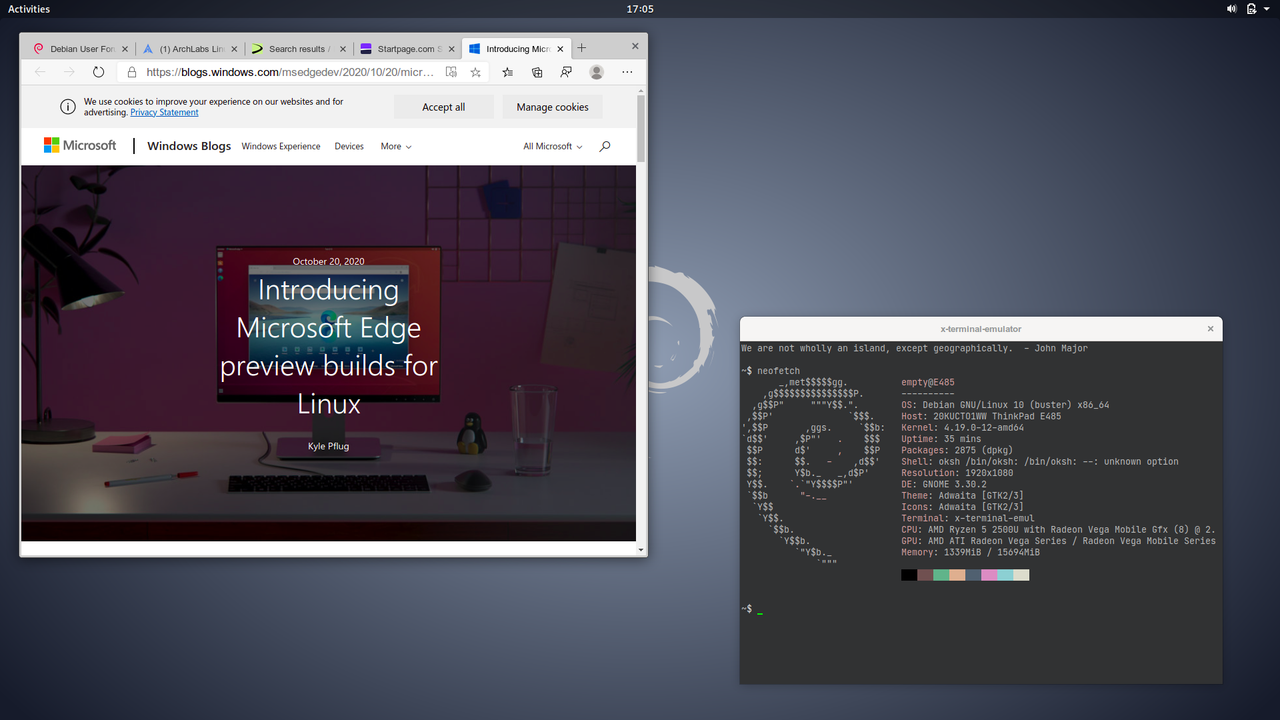Click the DE: GNOME 3.30.2 line
Image resolution: width=1280 pixels, height=720 pixels.
click(x=944, y=484)
